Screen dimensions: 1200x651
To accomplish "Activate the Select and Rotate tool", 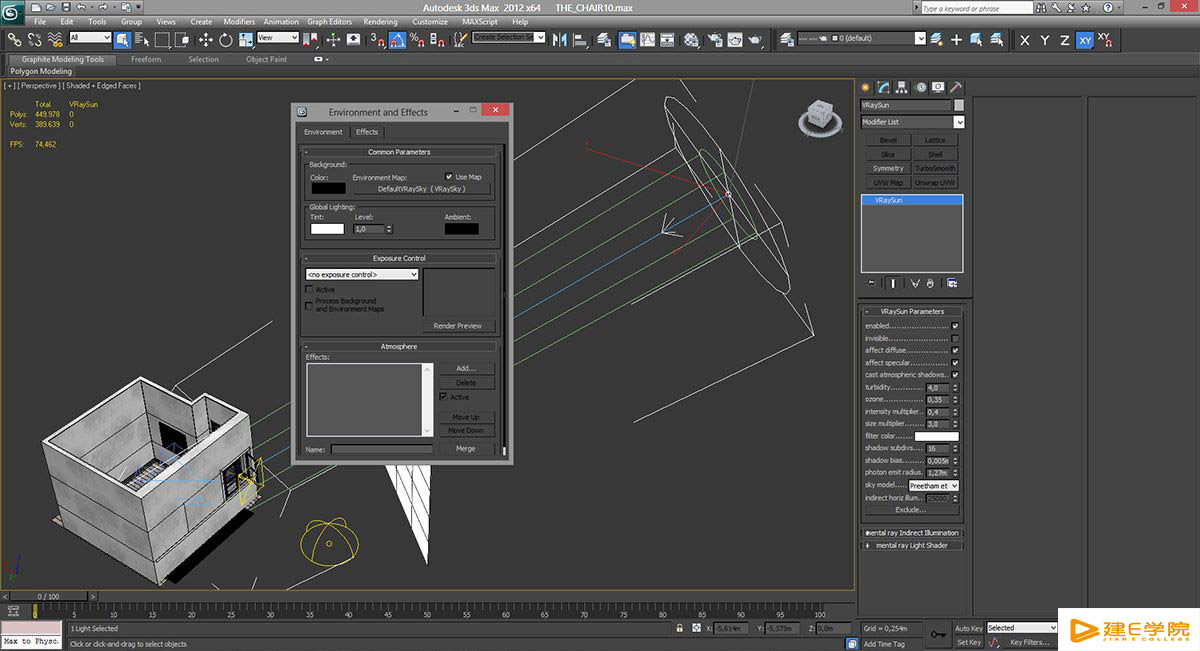I will point(226,40).
